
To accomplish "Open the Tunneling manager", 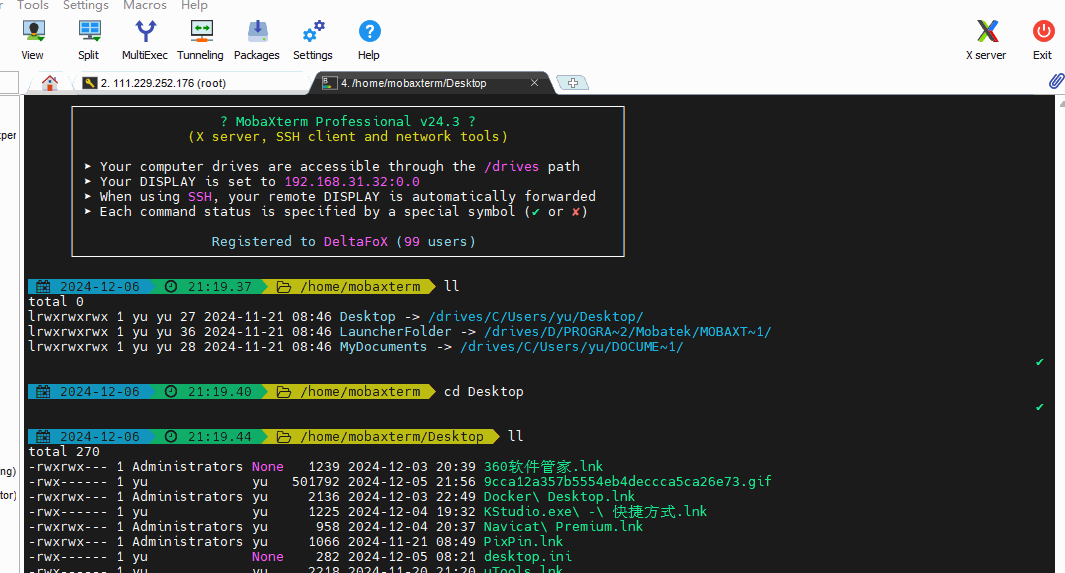I will pos(200,39).
